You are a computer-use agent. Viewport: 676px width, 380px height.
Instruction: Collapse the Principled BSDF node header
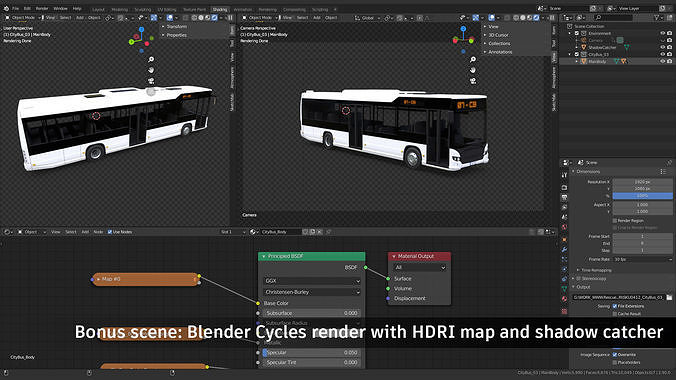point(264,256)
